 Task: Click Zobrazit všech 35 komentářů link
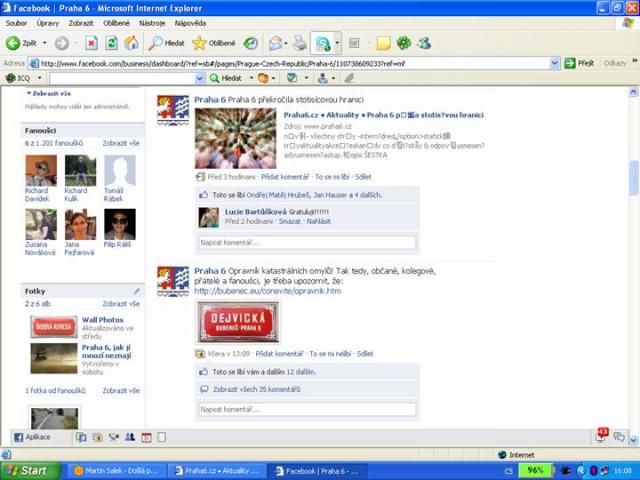tap(257, 389)
